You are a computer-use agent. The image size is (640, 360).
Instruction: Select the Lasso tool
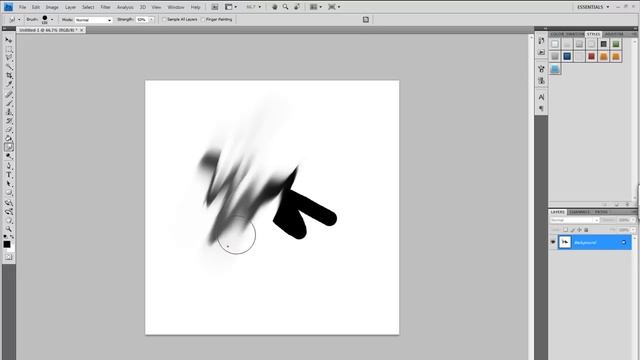tap(9, 58)
